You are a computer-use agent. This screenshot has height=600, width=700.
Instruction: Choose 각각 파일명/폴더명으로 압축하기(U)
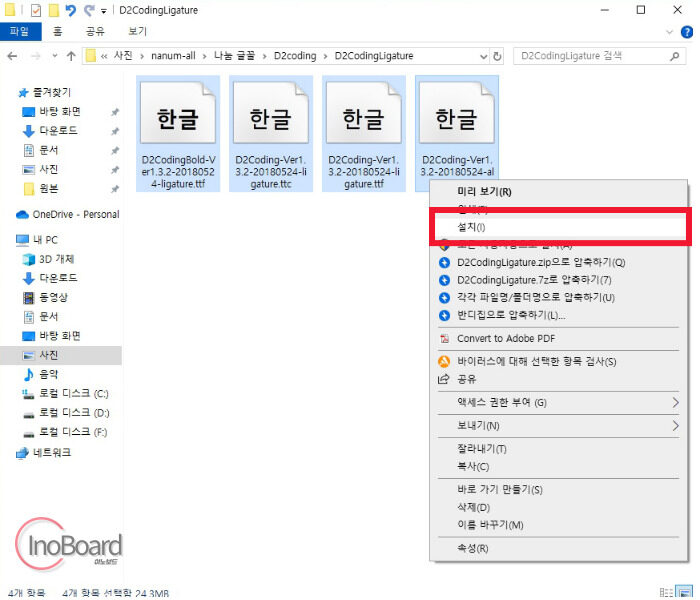click(558, 297)
